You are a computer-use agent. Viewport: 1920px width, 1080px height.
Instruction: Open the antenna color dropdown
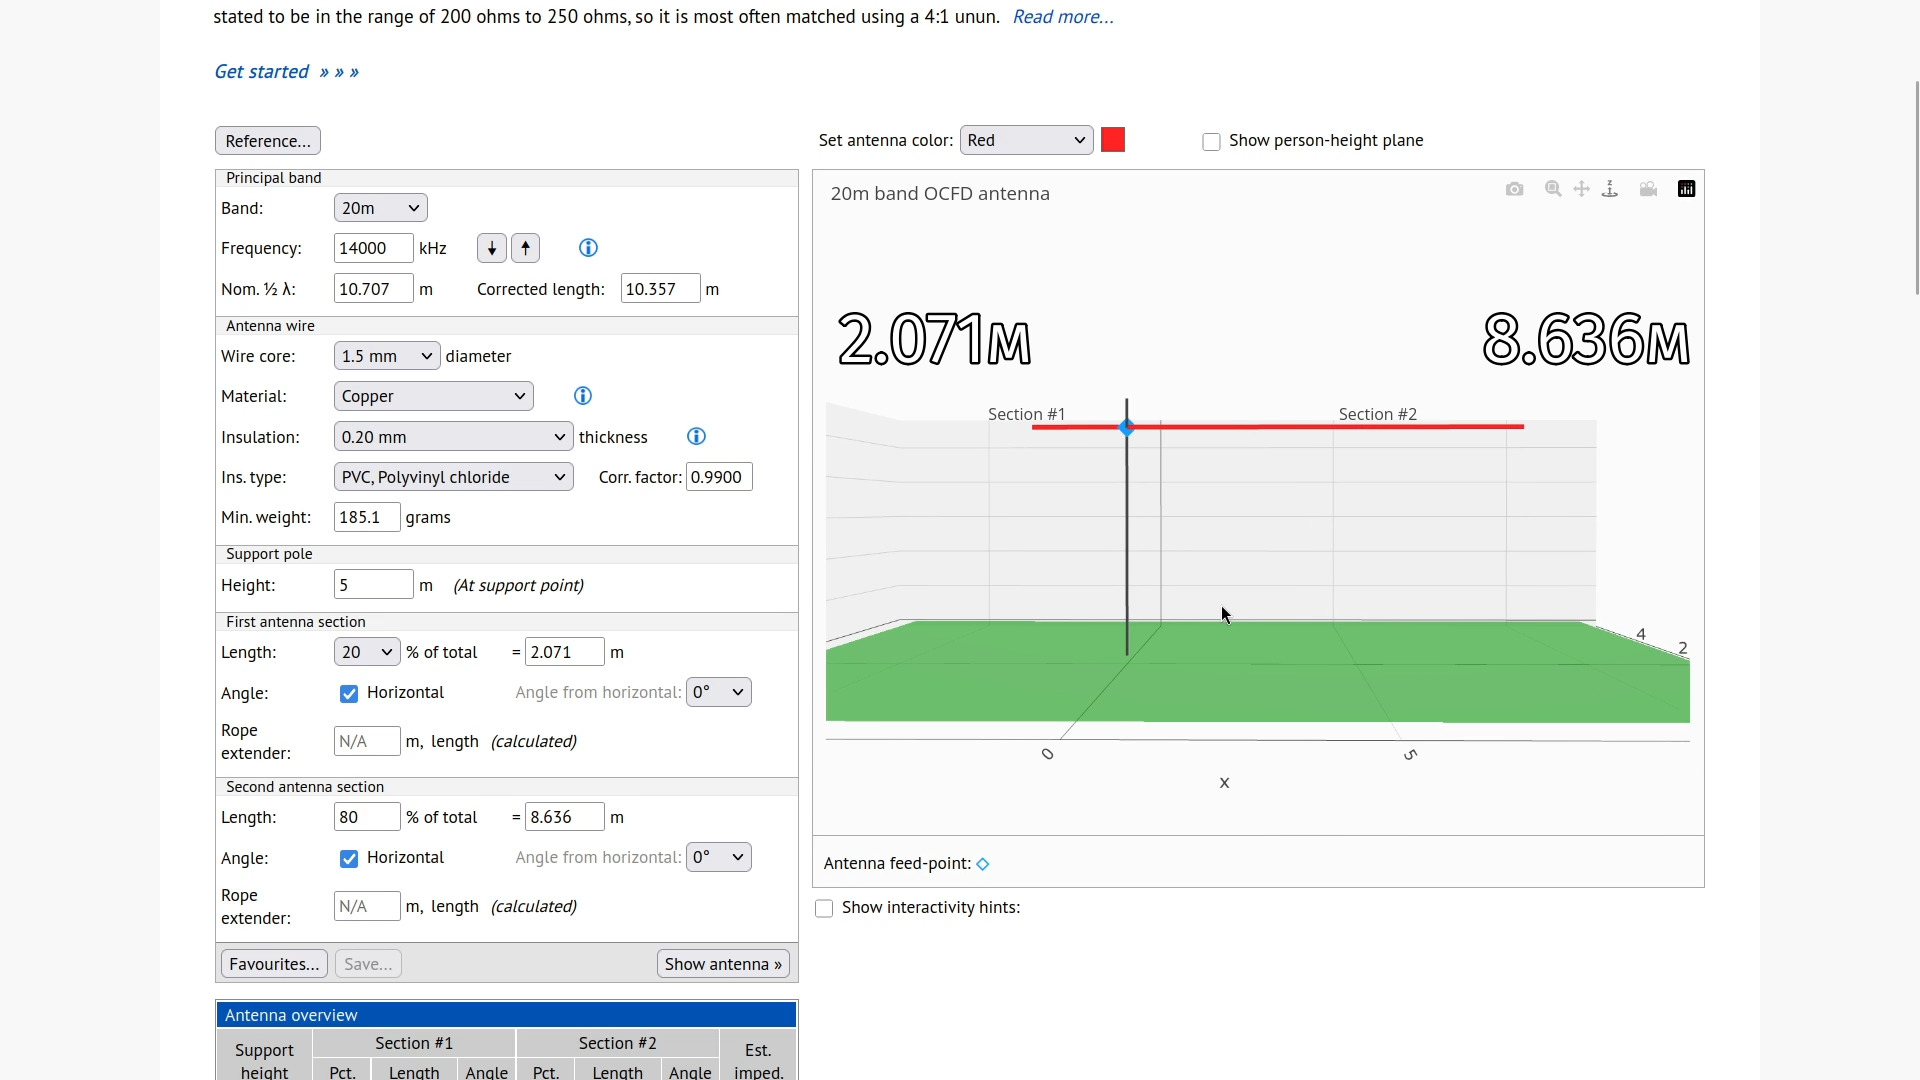[1026, 140]
